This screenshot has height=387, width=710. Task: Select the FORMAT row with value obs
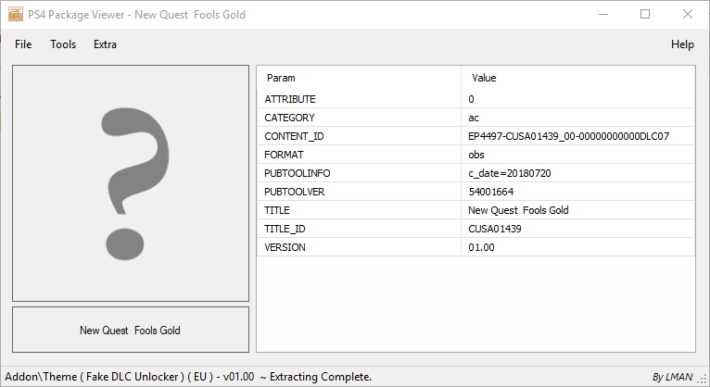(476, 155)
